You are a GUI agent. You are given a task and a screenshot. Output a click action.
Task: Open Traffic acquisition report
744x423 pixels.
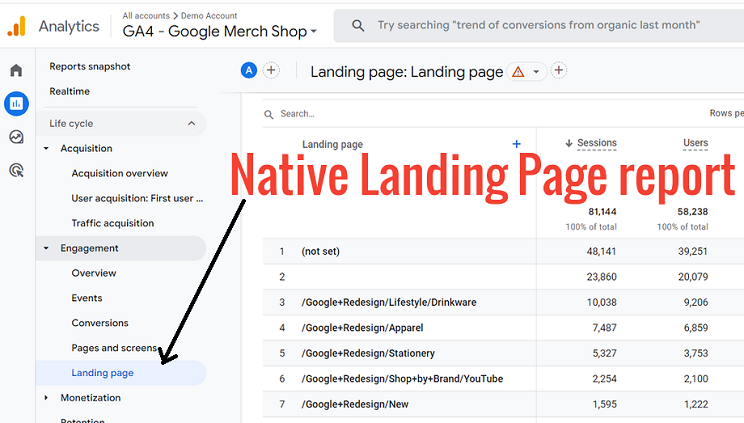pos(112,223)
